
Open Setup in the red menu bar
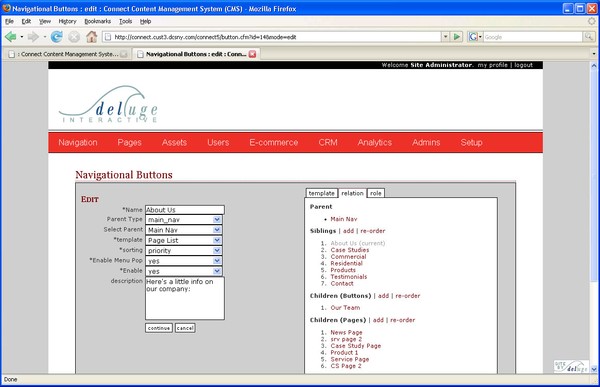tap(471, 142)
